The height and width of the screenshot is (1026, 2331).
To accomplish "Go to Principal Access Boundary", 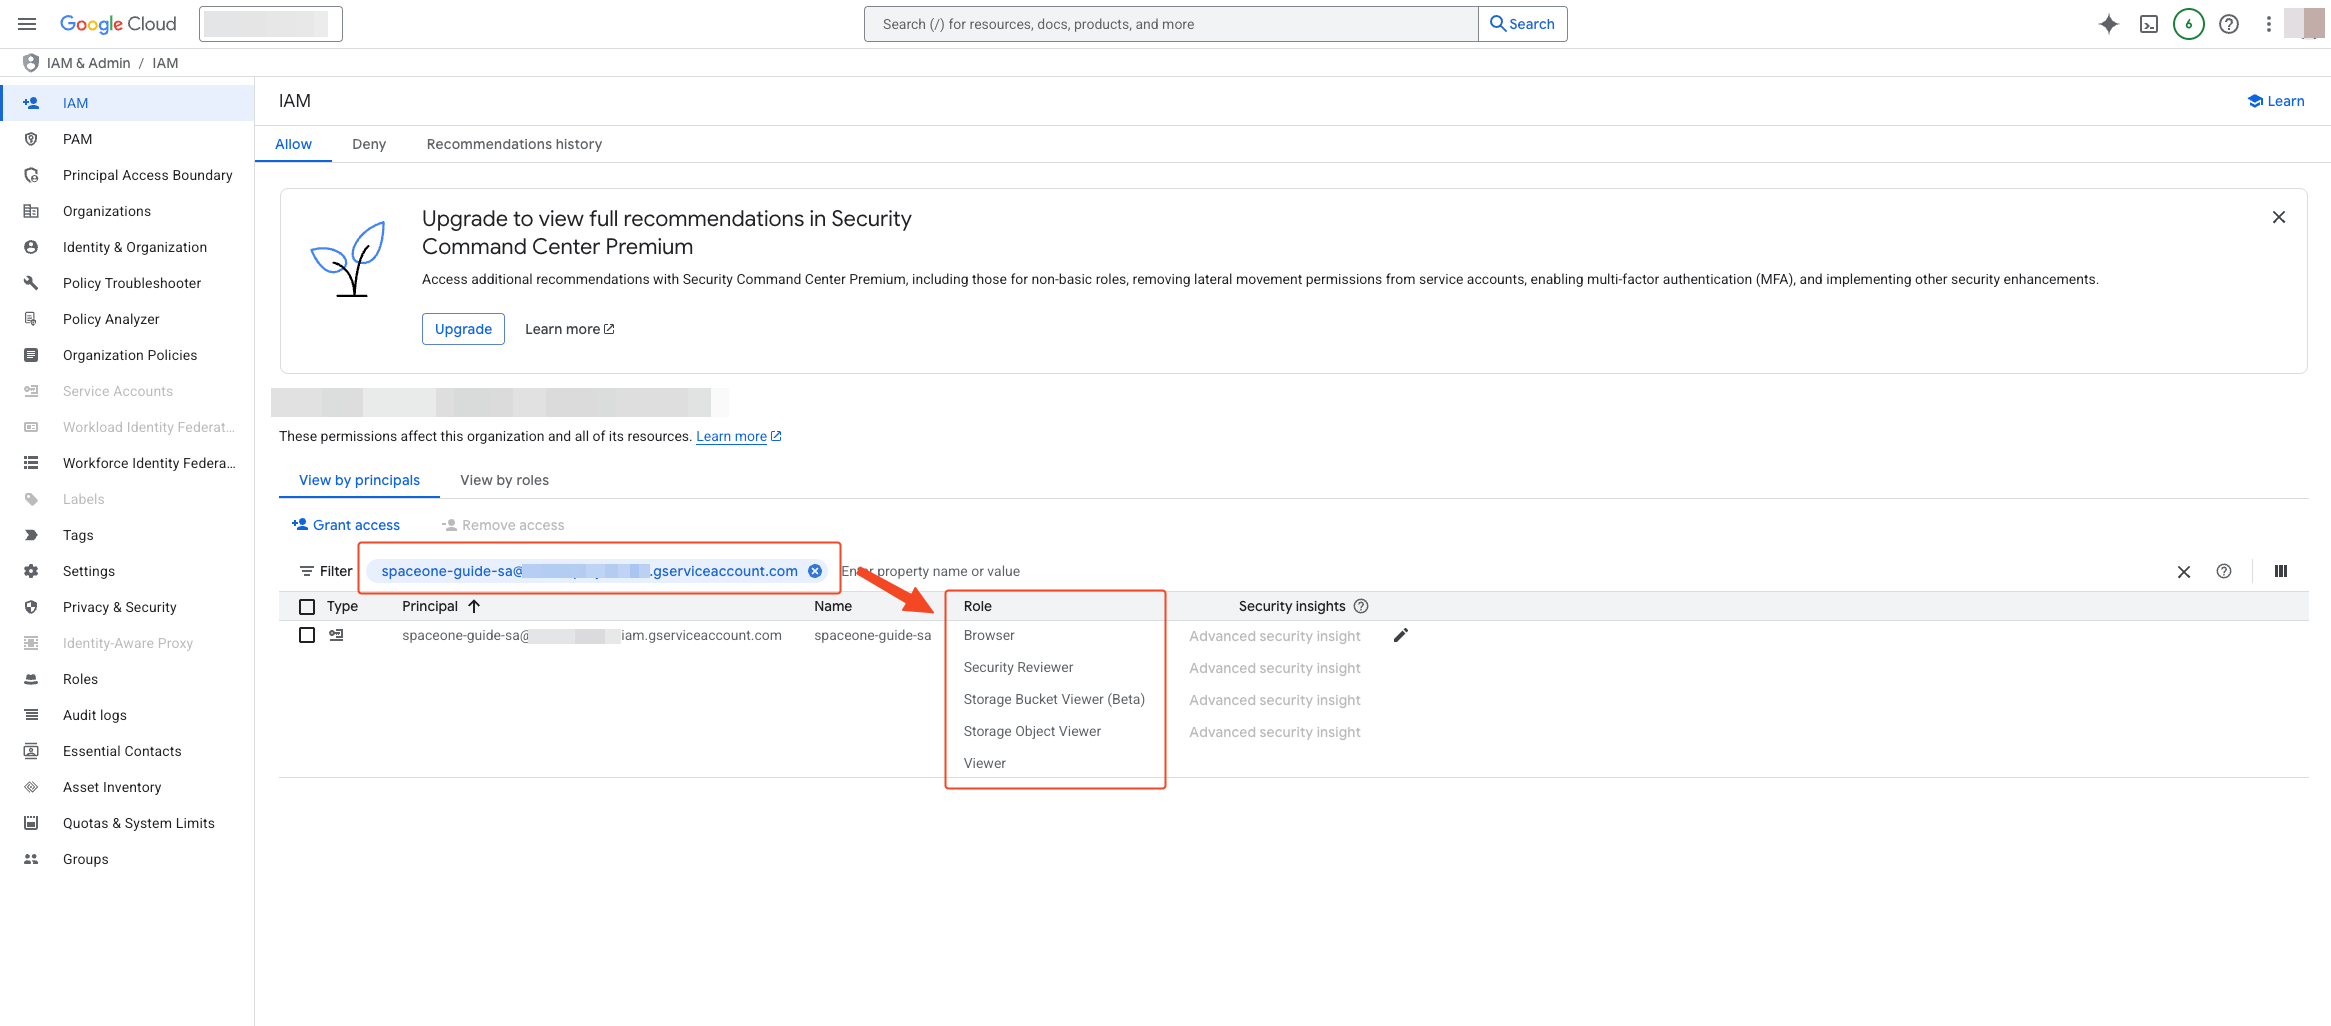I will pos(127,175).
